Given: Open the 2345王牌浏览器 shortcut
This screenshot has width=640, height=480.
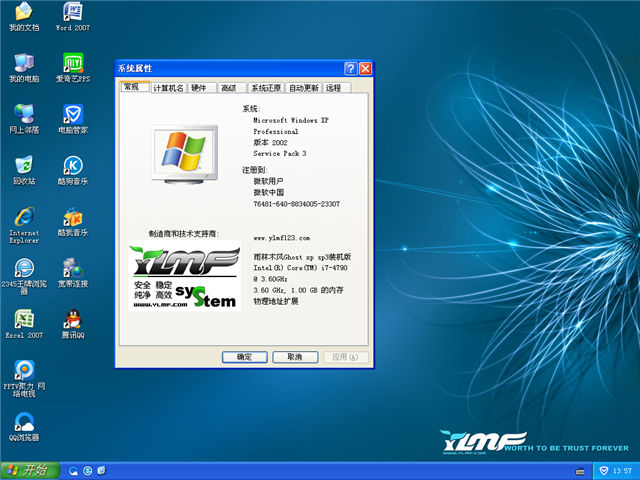Looking at the screenshot, I should click(24, 276).
